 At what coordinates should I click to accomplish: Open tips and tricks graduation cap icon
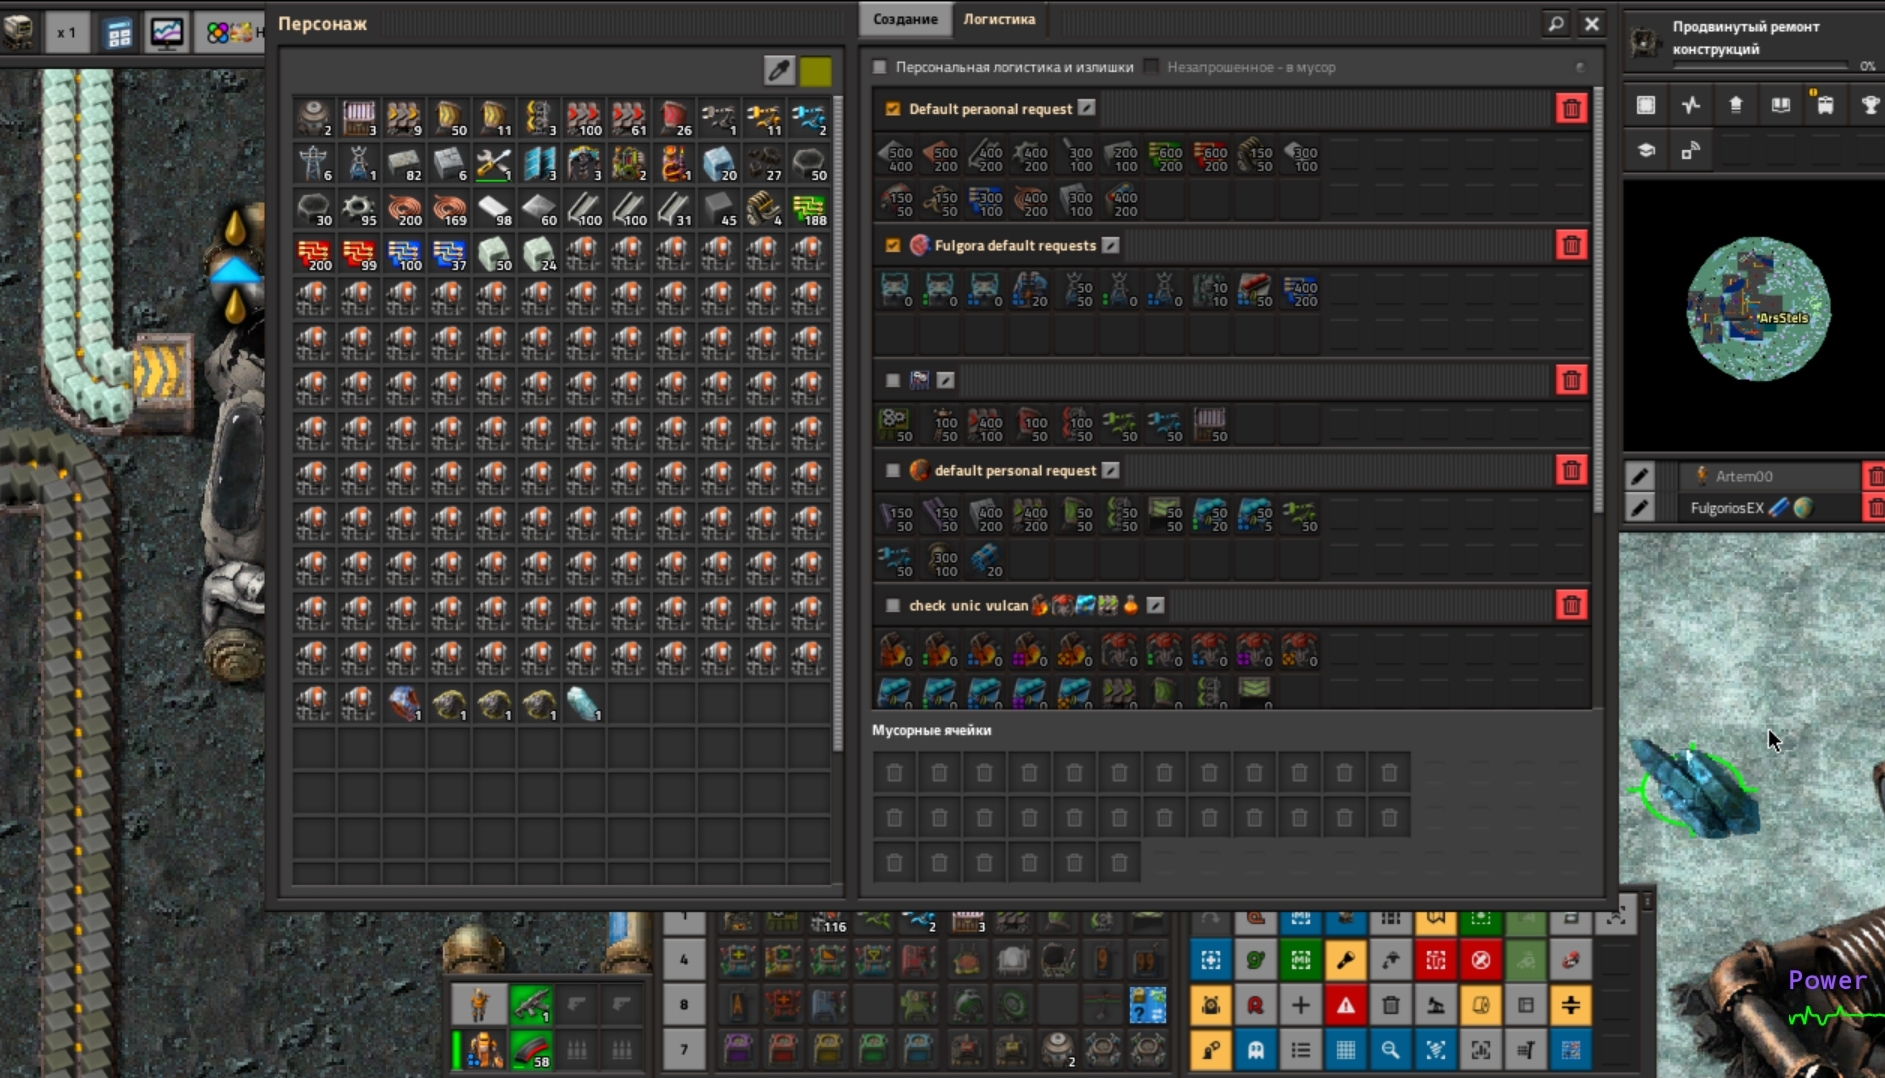tap(1646, 150)
